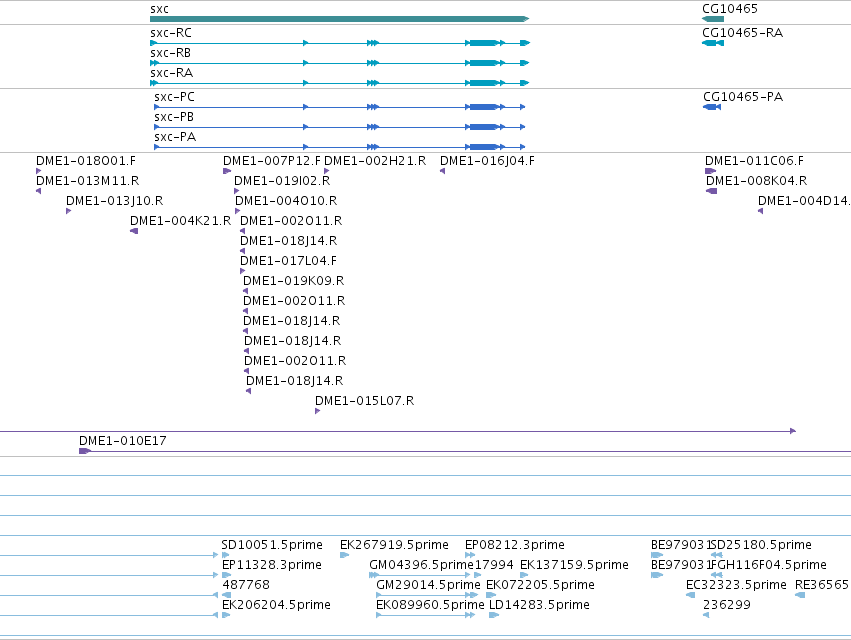Click the DME1-010E17 clone label
851x640 pixels.
123,441
